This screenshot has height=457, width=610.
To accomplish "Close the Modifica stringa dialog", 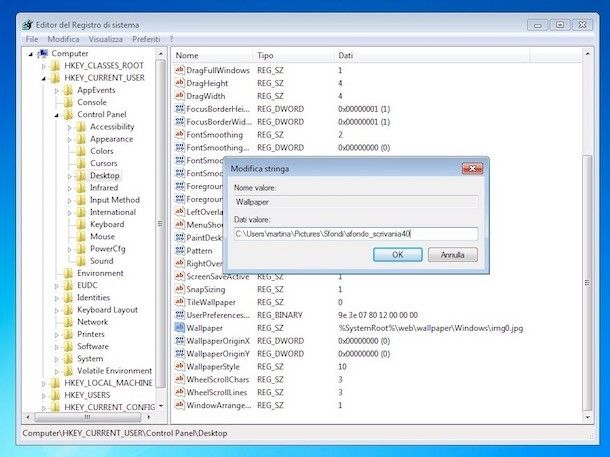I will (472, 168).
